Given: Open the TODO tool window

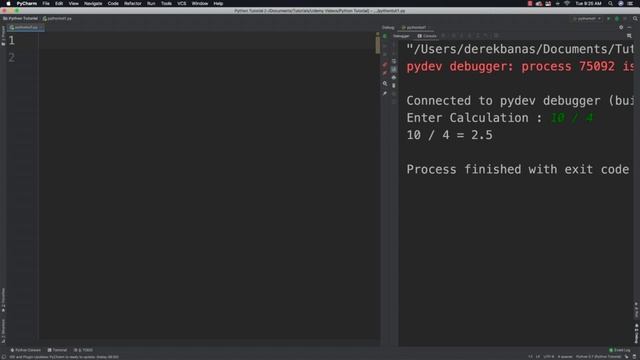Looking at the screenshot, I should (x=83, y=350).
